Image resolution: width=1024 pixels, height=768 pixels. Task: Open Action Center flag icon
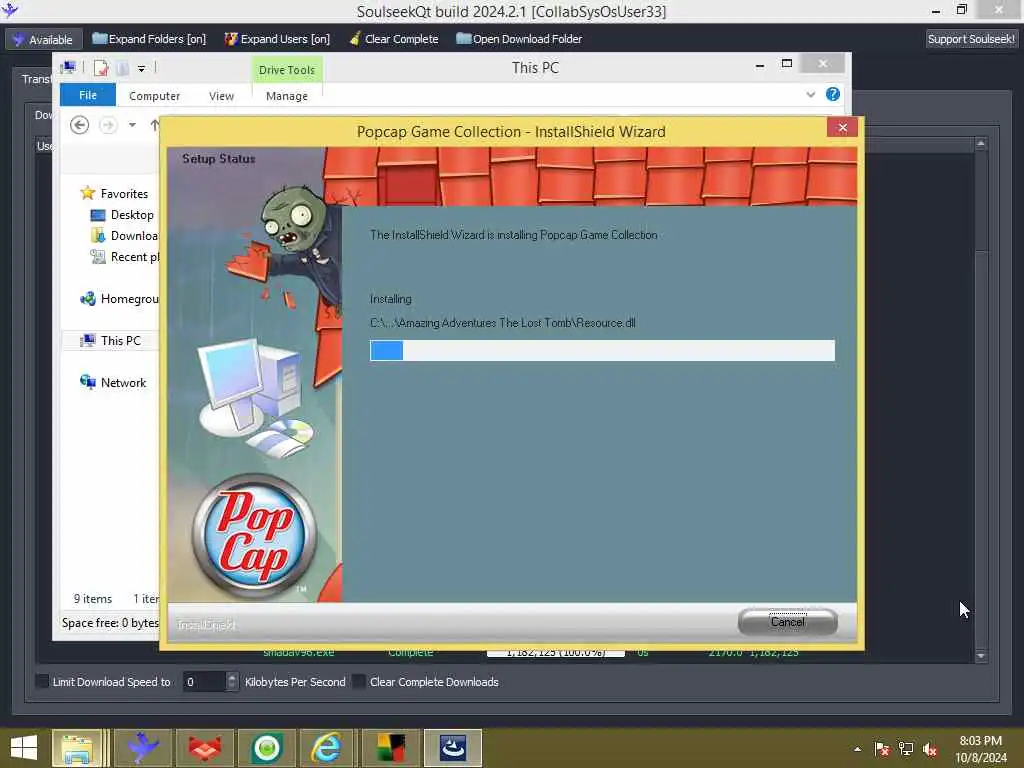point(882,749)
